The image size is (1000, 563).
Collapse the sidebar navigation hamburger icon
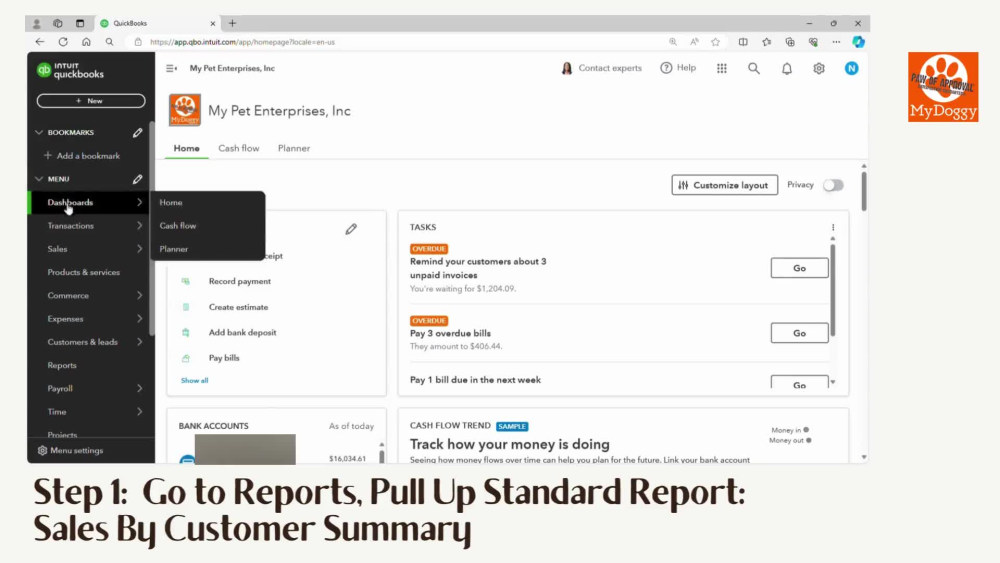[171, 68]
